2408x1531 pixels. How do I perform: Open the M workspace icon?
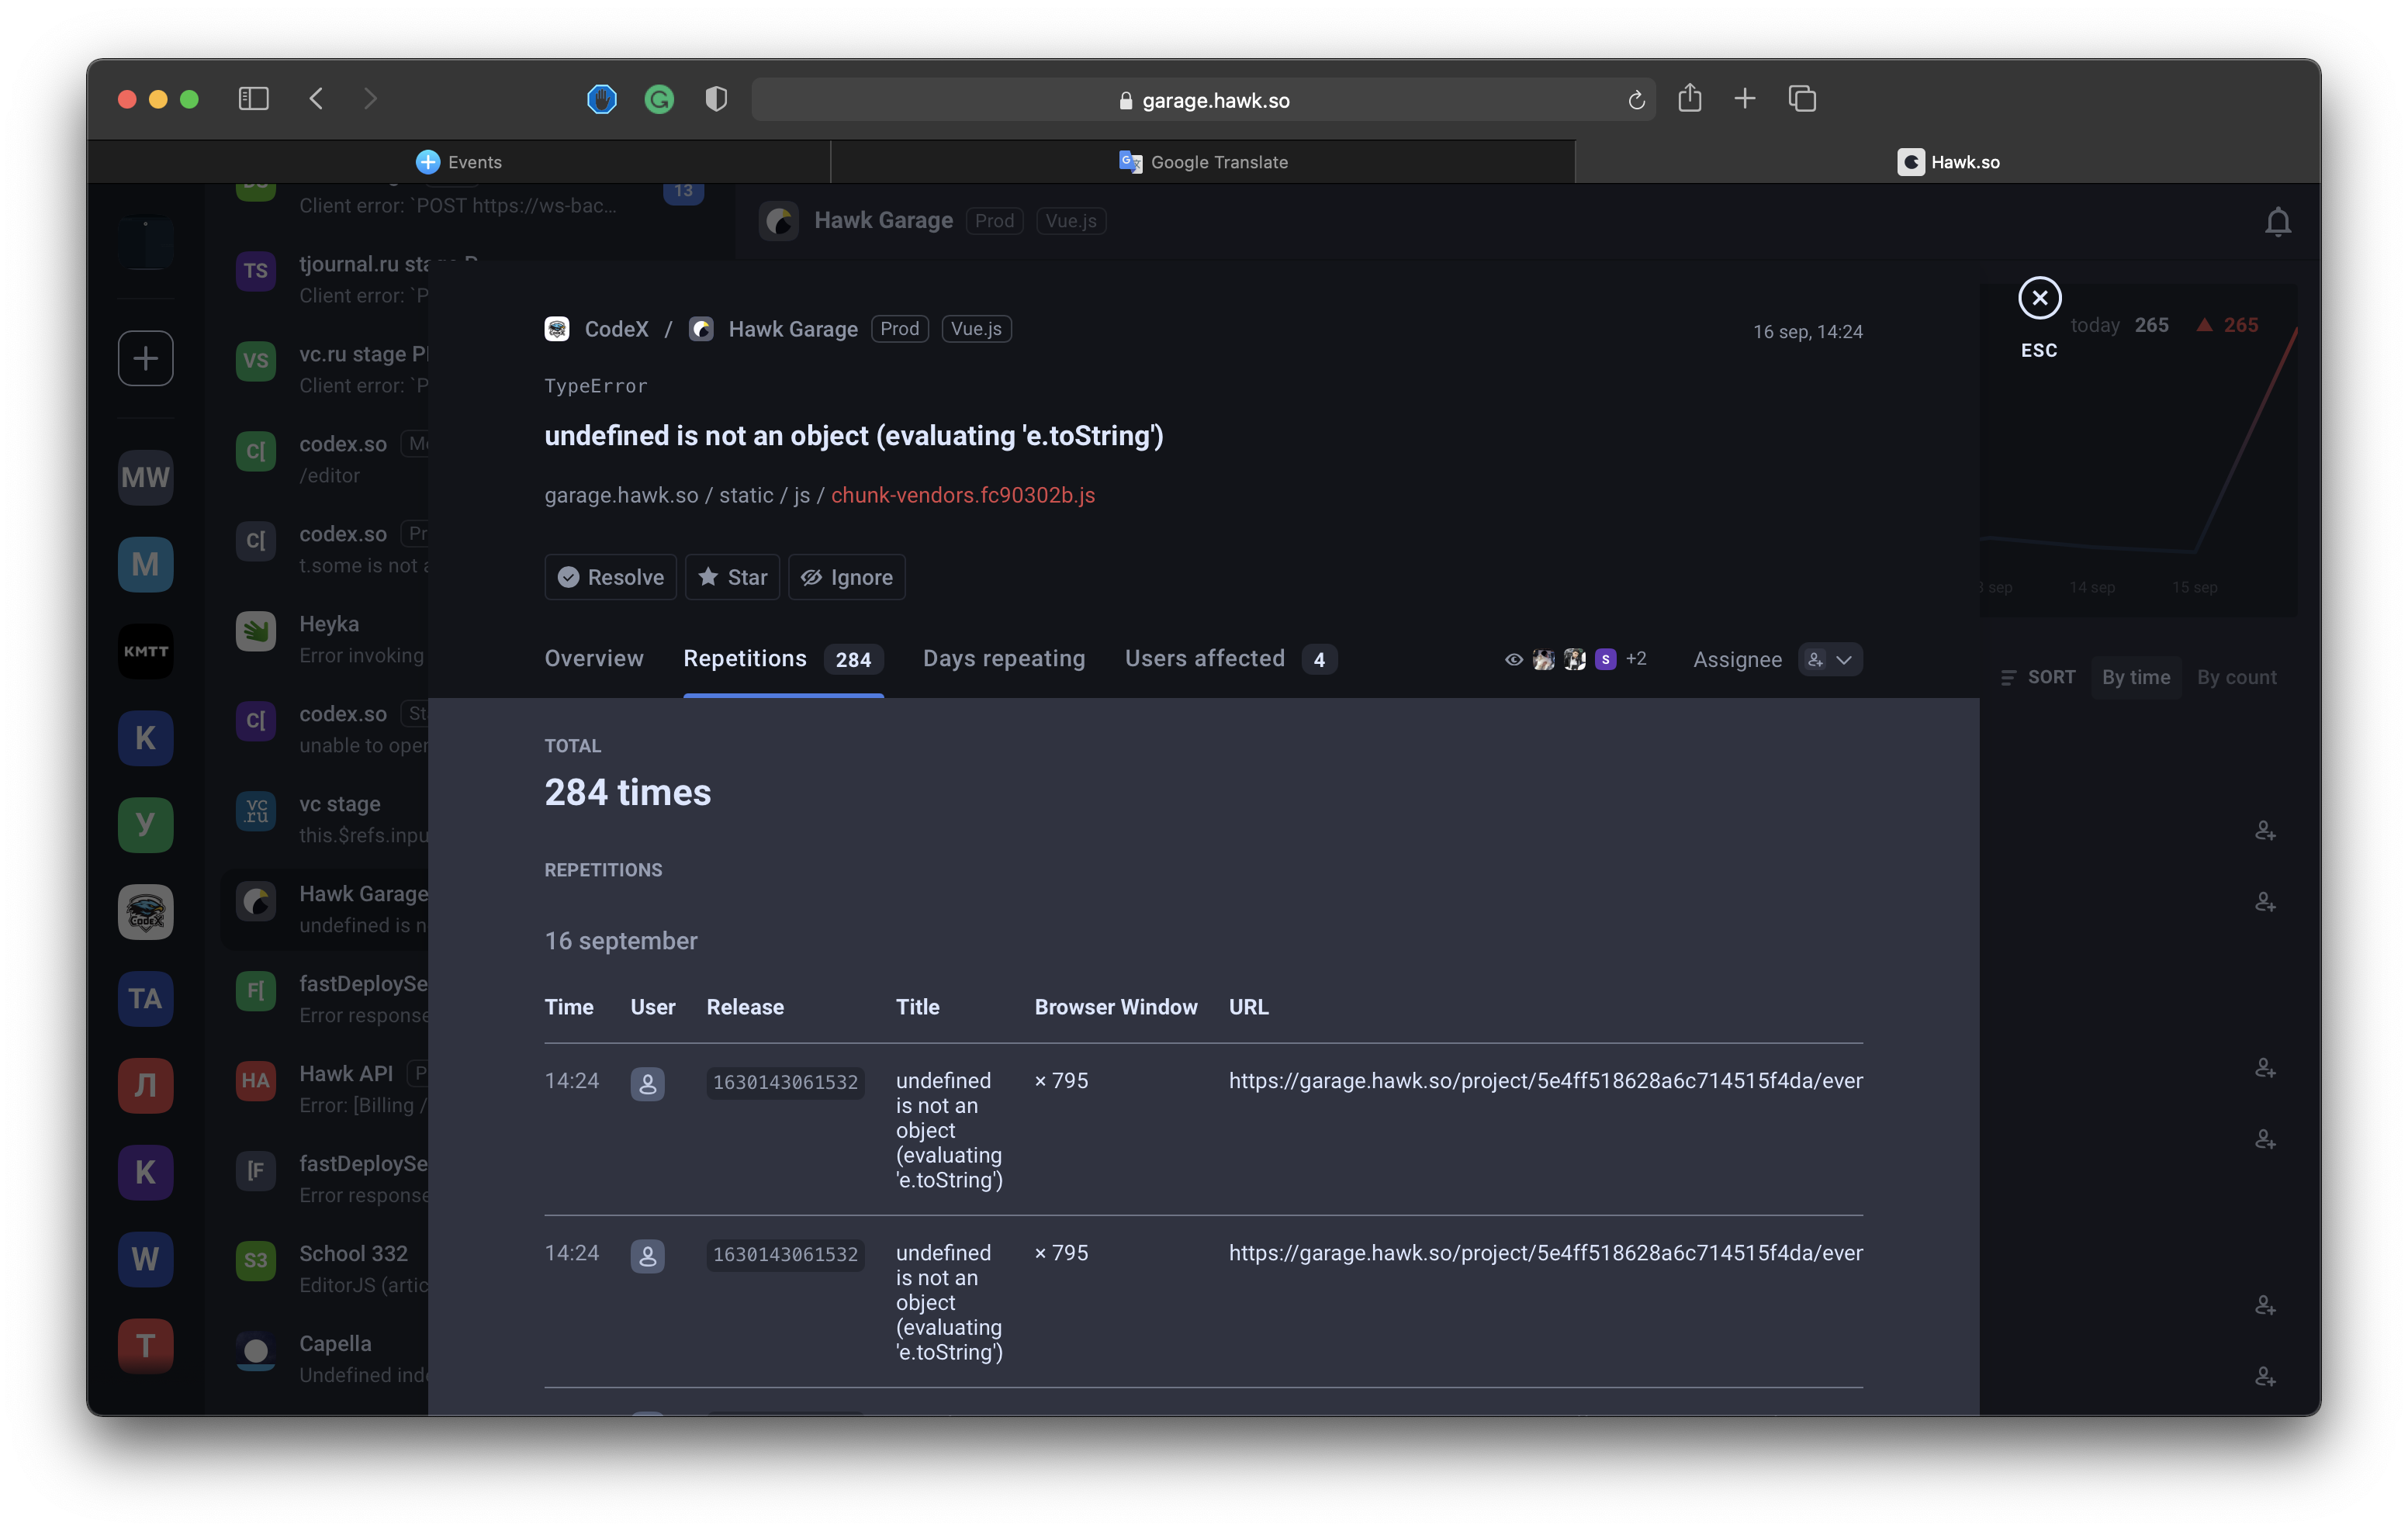tap(146, 564)
